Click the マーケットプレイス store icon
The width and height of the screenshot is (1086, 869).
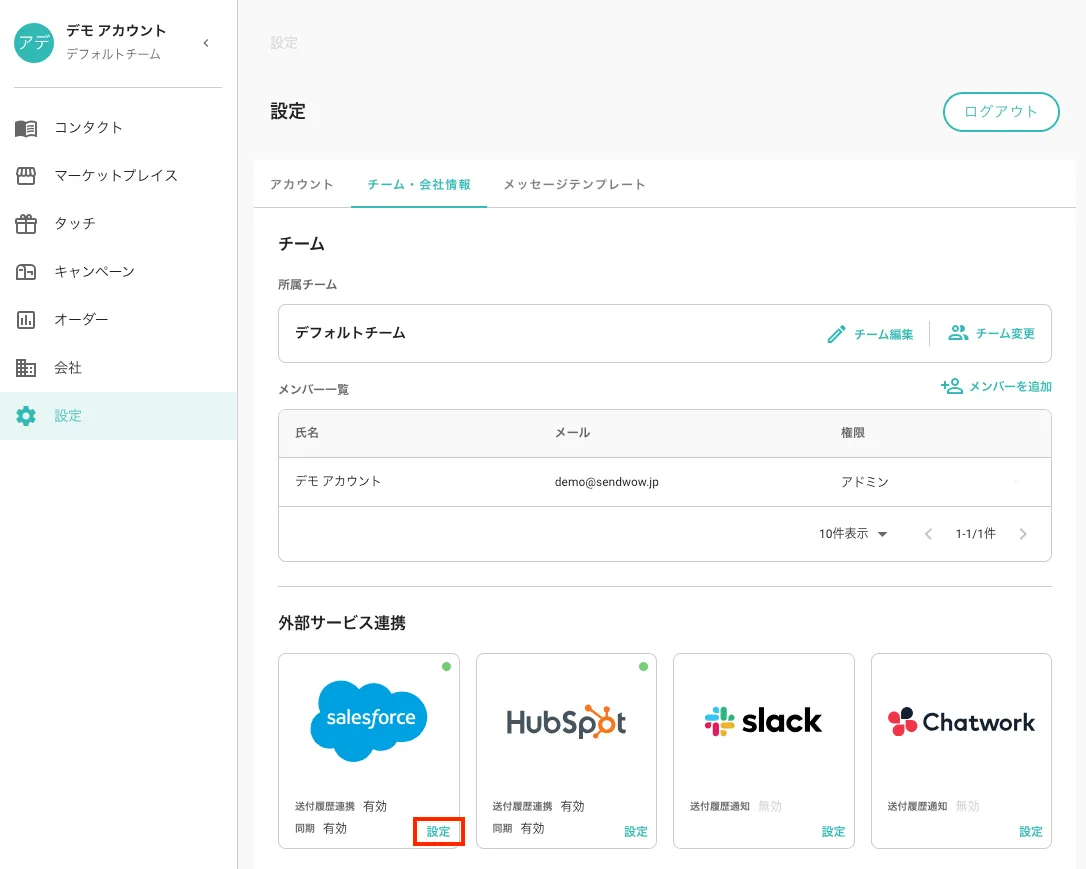pos(26,176)
